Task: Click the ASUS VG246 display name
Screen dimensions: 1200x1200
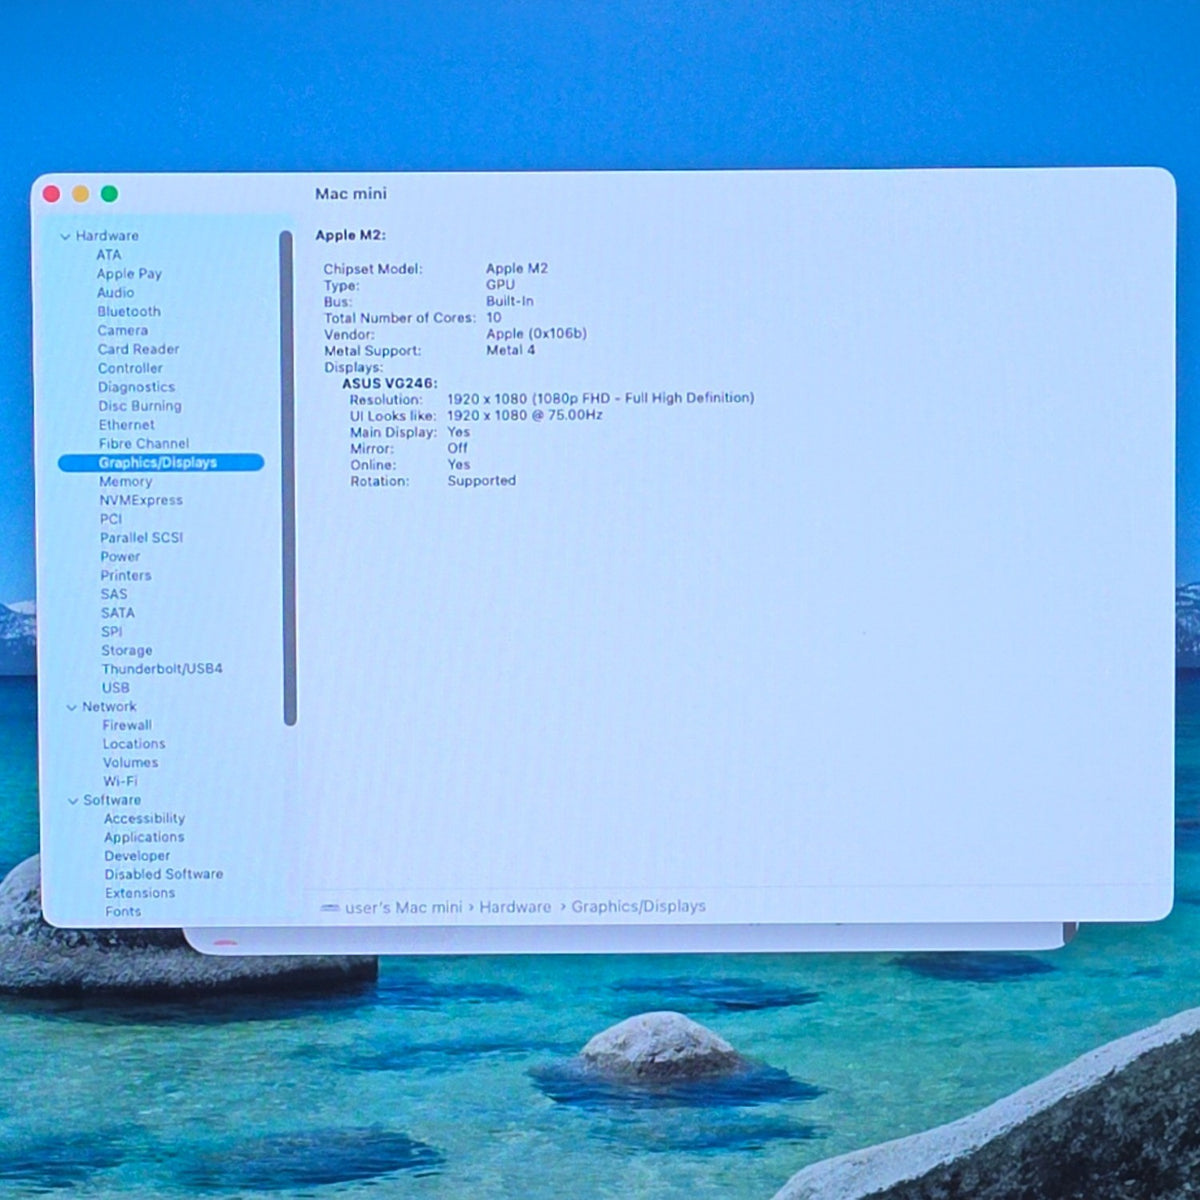Action: (x=390, y=384)
